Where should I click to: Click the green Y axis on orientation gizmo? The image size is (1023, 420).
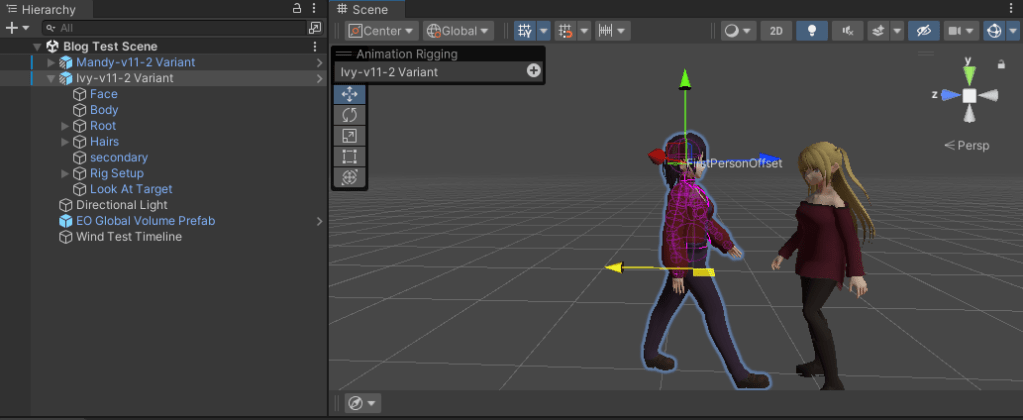click(x=968, y=70)
